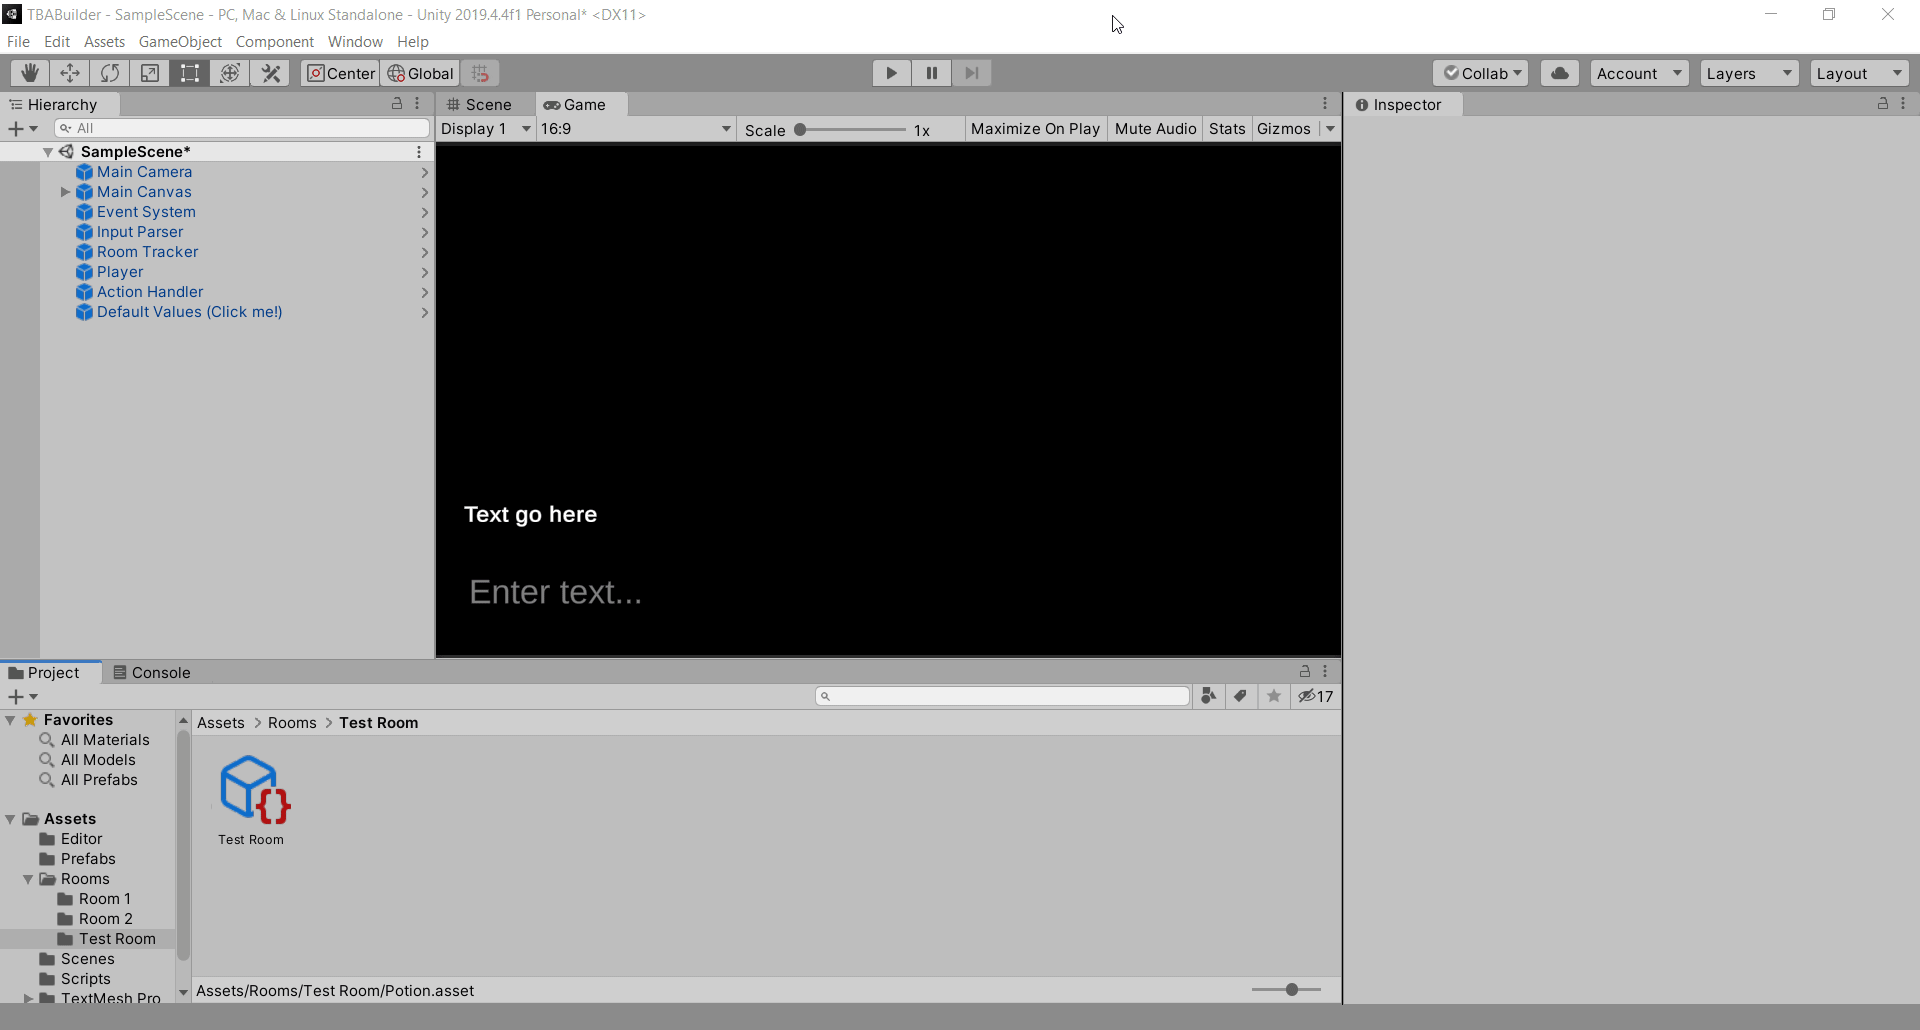Open the Edit menu
1920x1030 pixels.
click(57, 42)
